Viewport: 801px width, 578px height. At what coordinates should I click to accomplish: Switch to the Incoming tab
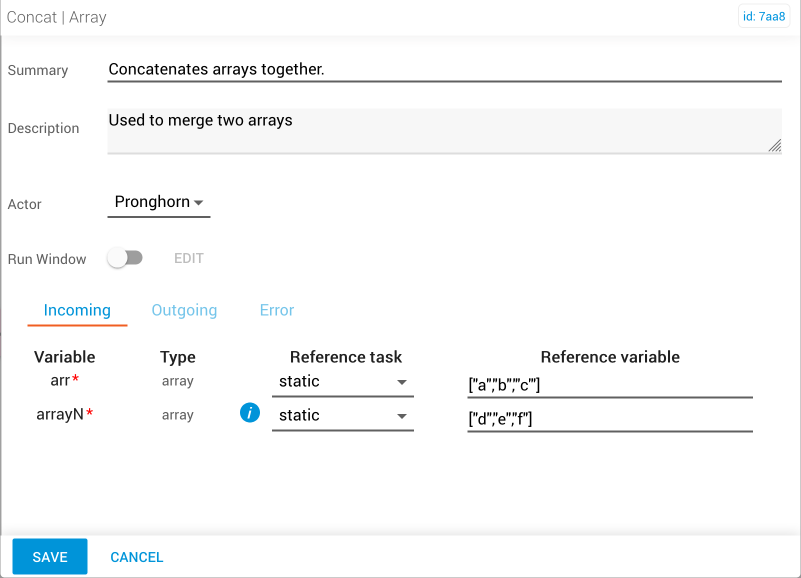[77, 310]
